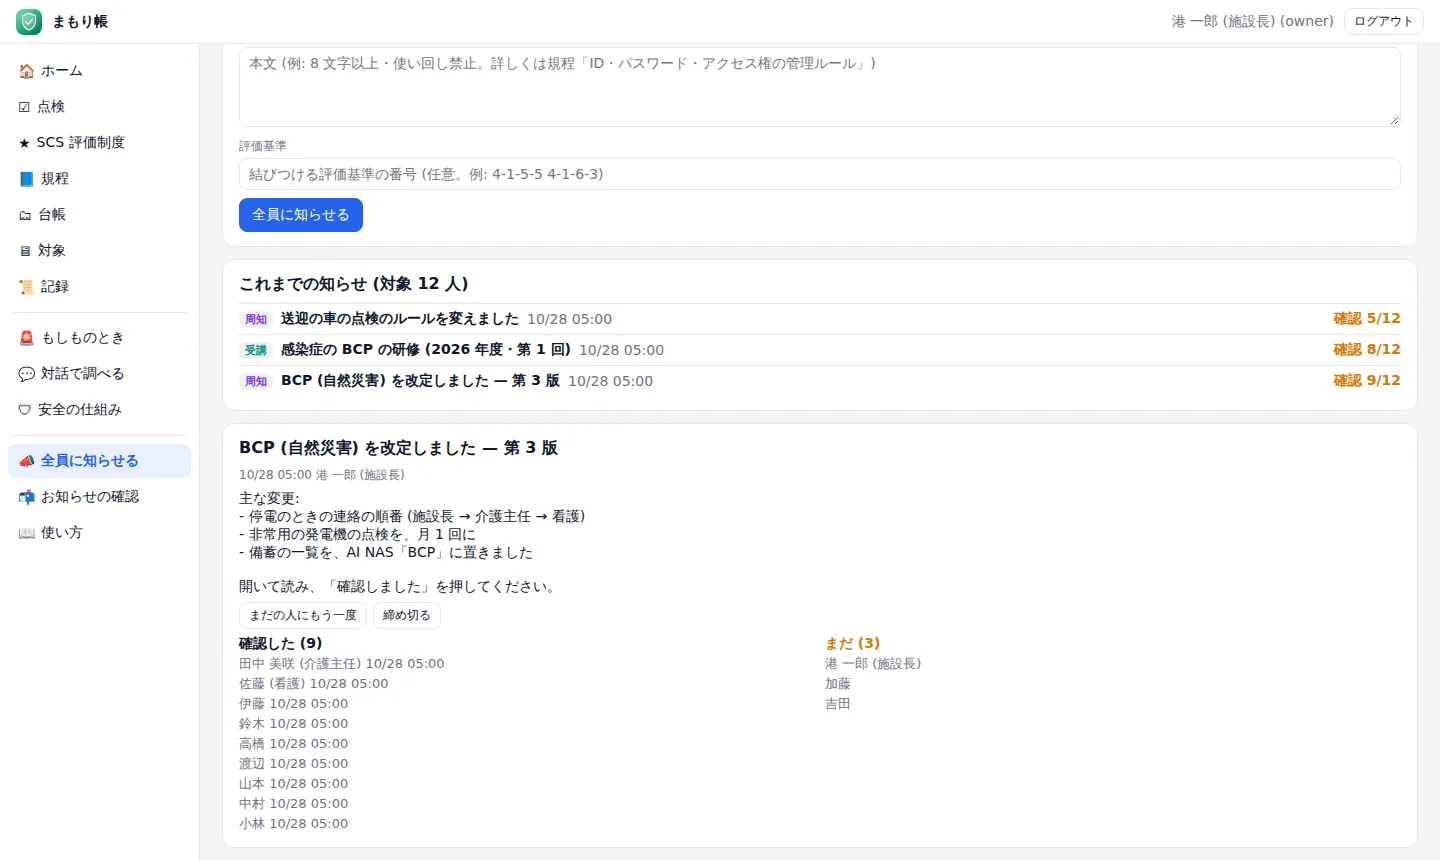This screenshot has width=1440, height=860.
Task: Click the scroll icon beside 記録
Action: 26,287
